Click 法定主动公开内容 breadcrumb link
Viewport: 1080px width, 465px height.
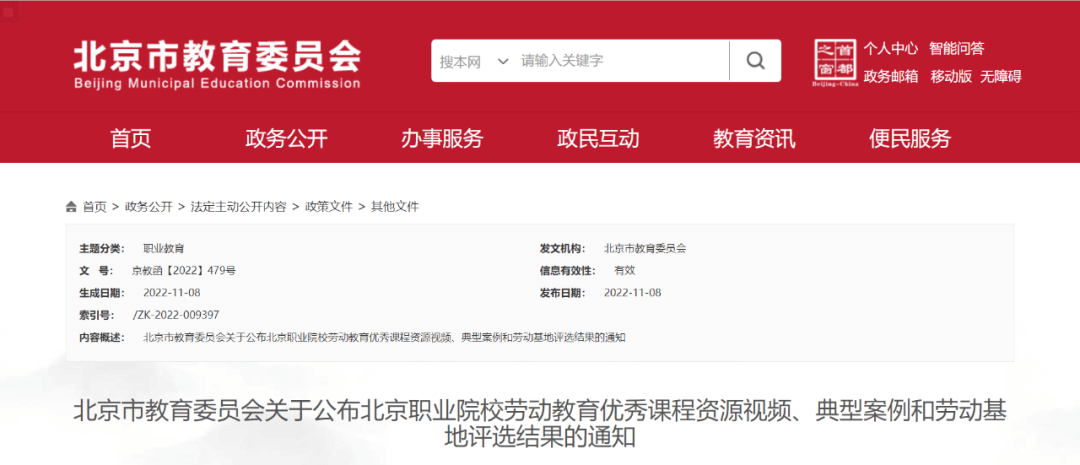click(x=238, y=207)
